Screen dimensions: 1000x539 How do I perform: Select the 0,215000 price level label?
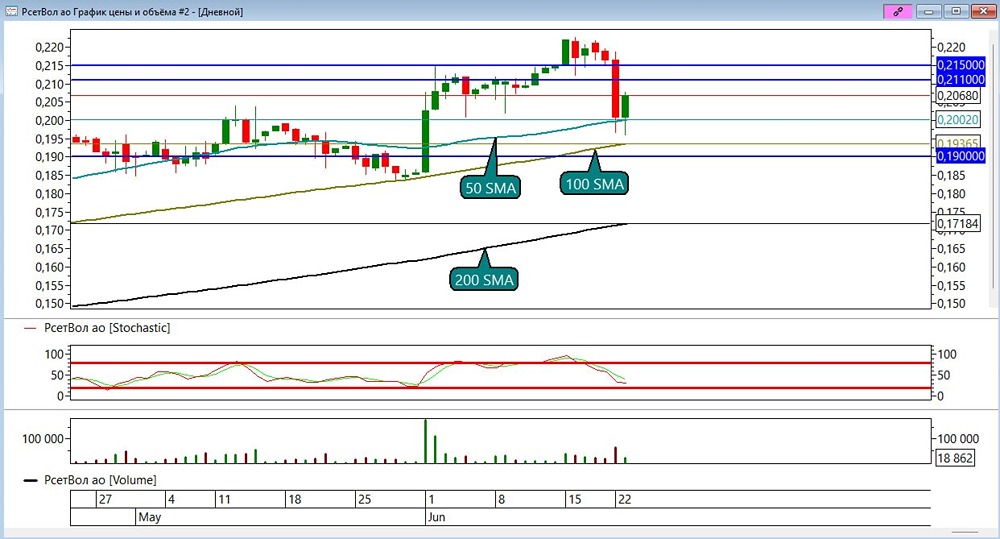click(x=960, y=65)
